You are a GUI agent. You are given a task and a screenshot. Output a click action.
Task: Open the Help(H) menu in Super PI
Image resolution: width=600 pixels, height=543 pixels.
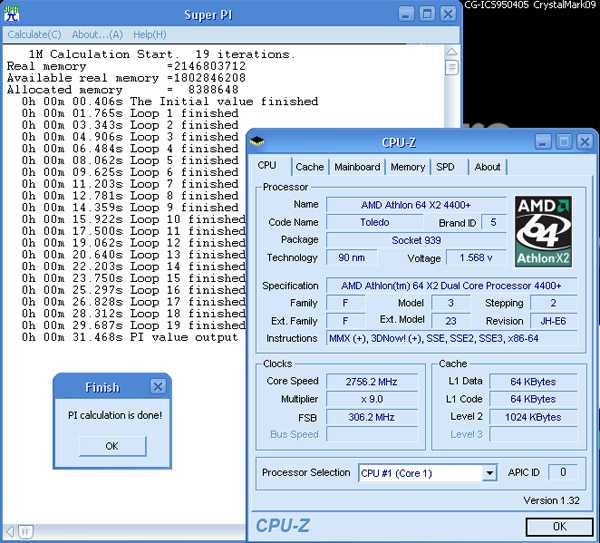(x=150, y=35)
